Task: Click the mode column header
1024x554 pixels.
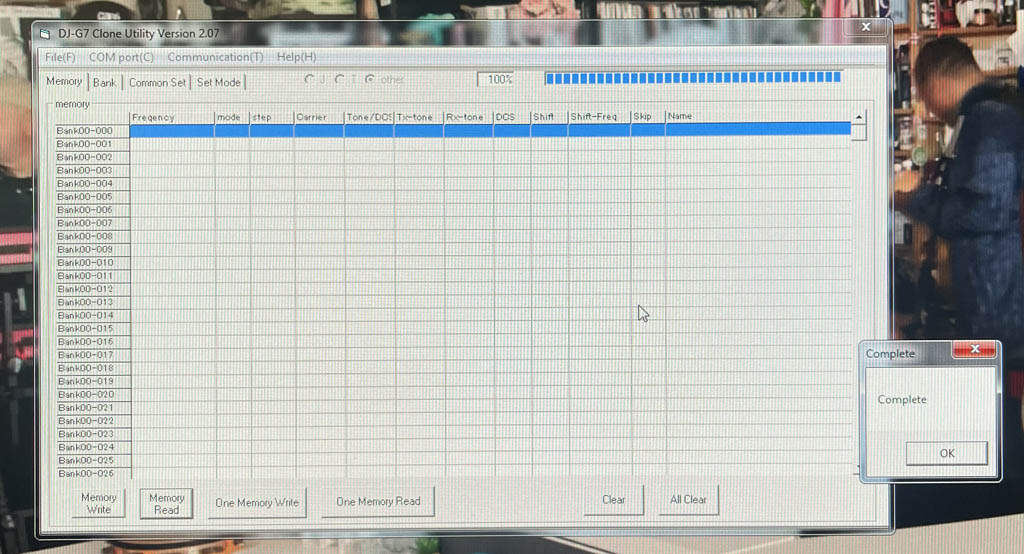Action: coord(232,117)
